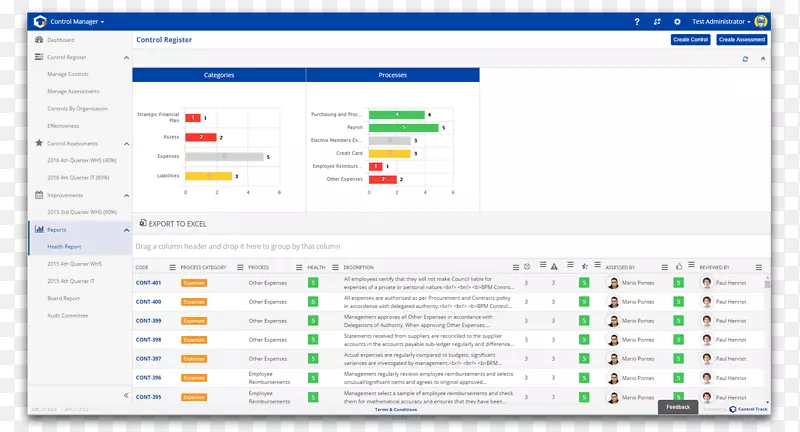The height and width of the screenshot is (432, 800).
Task: Select 2016 4th Quarter WHS (40%) assessment
Action: click(82, 160)
